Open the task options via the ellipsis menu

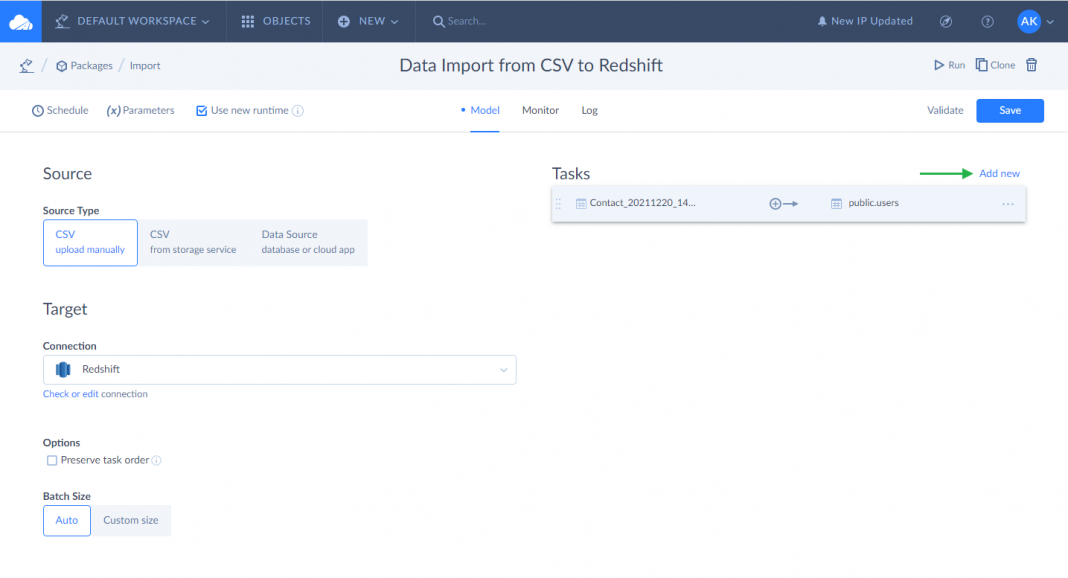(1007, 203)
